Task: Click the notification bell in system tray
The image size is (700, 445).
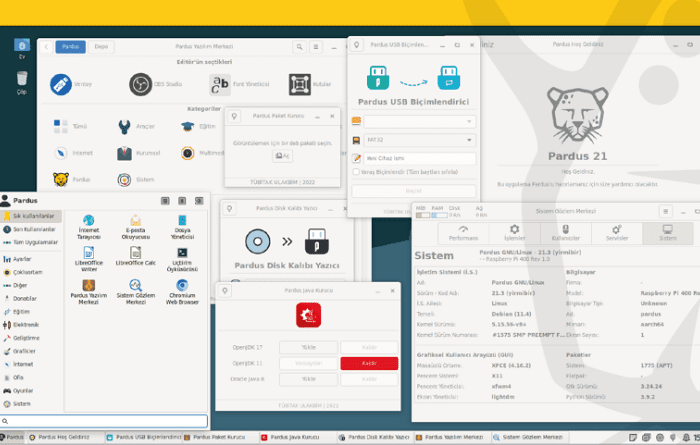Action: pos(686,437)
